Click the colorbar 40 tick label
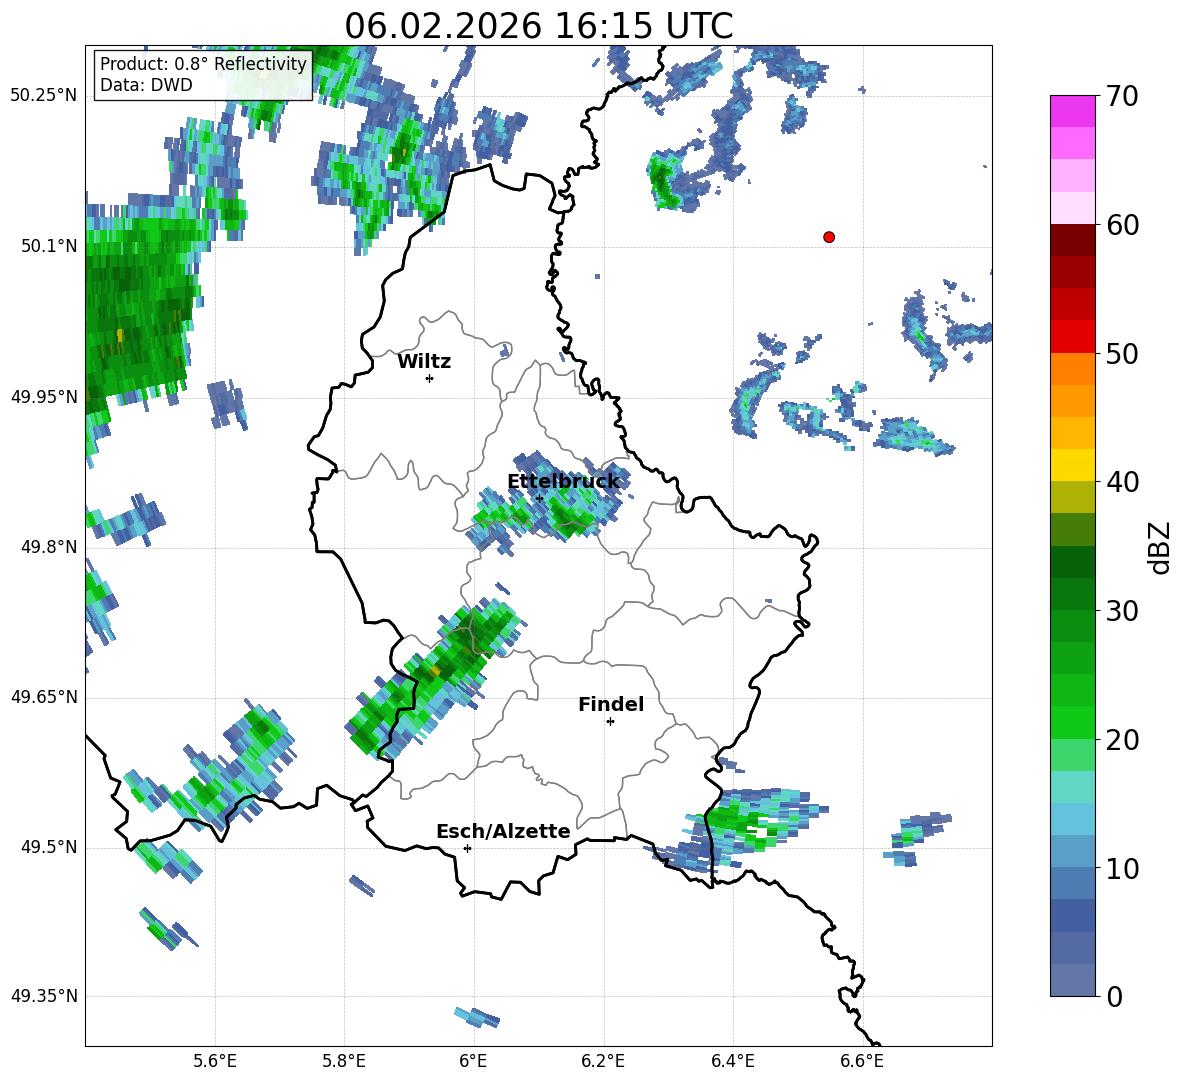Viewport: 1184px width, 1081px height. tap(1122, 482)
